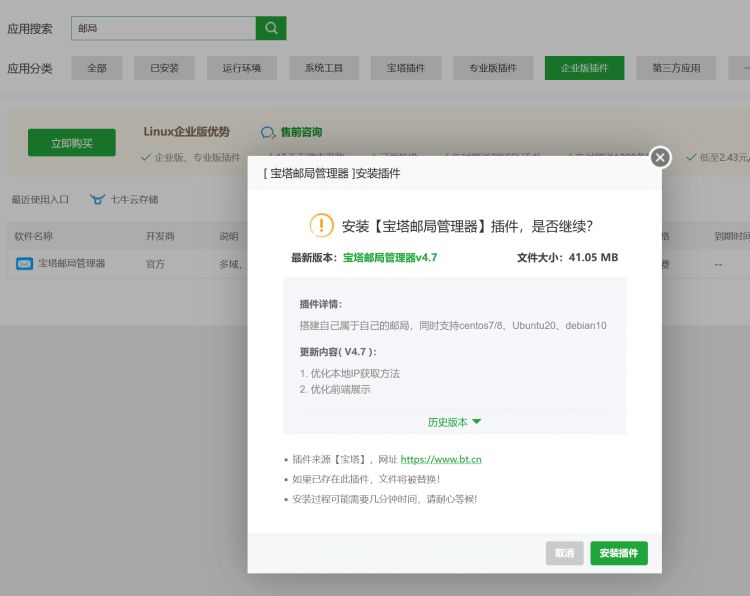Click the 宝塔邮局管理器 row name

point(72,264)
